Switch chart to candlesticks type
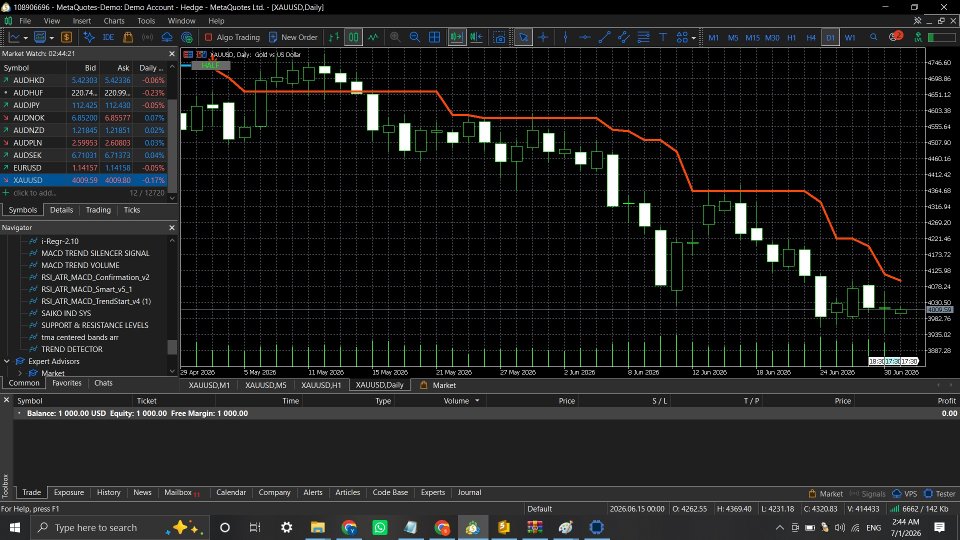This screenshot has width=960, height=540. [x=353, y=37]
